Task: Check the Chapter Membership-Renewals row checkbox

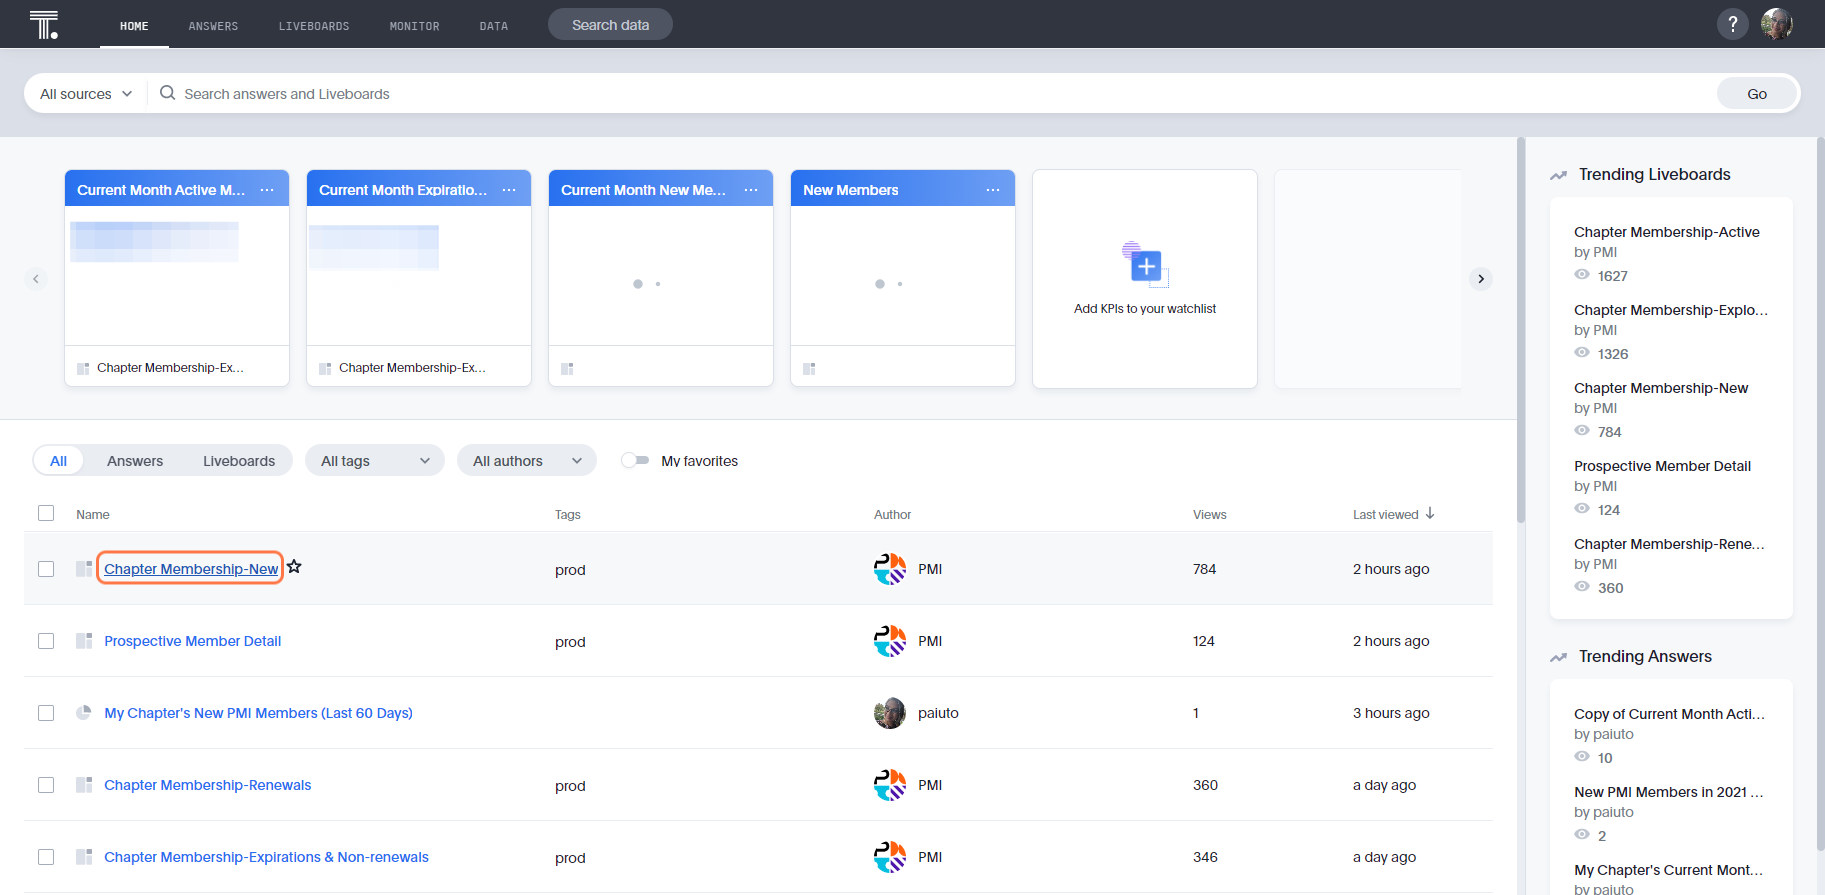Action: point(46,785)
